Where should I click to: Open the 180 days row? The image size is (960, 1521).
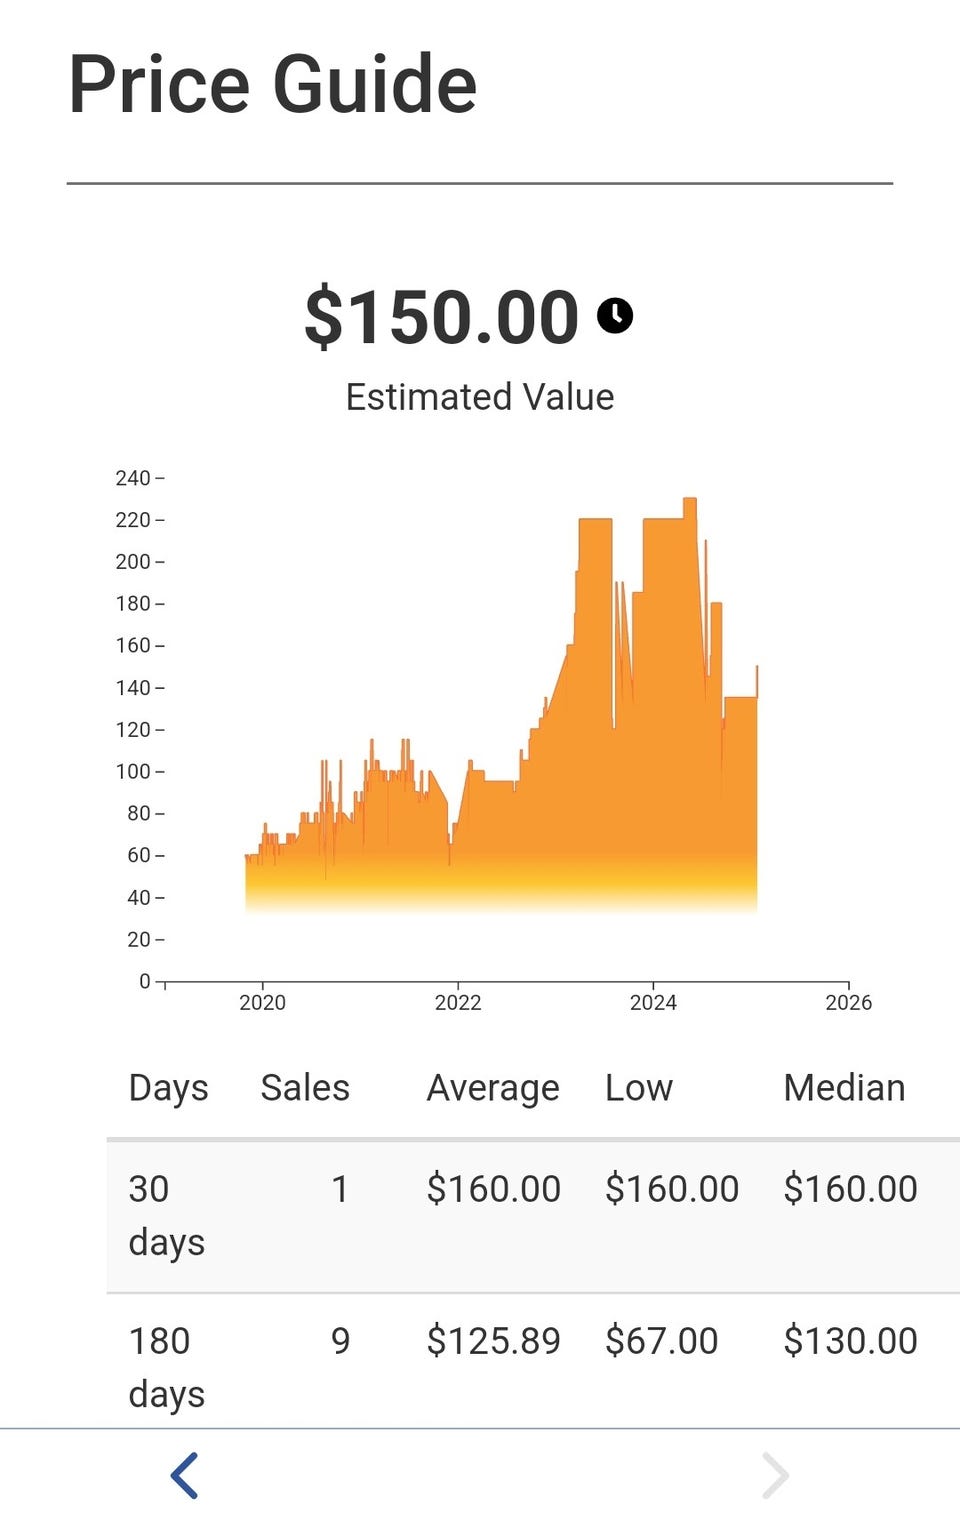point(533,1361)
